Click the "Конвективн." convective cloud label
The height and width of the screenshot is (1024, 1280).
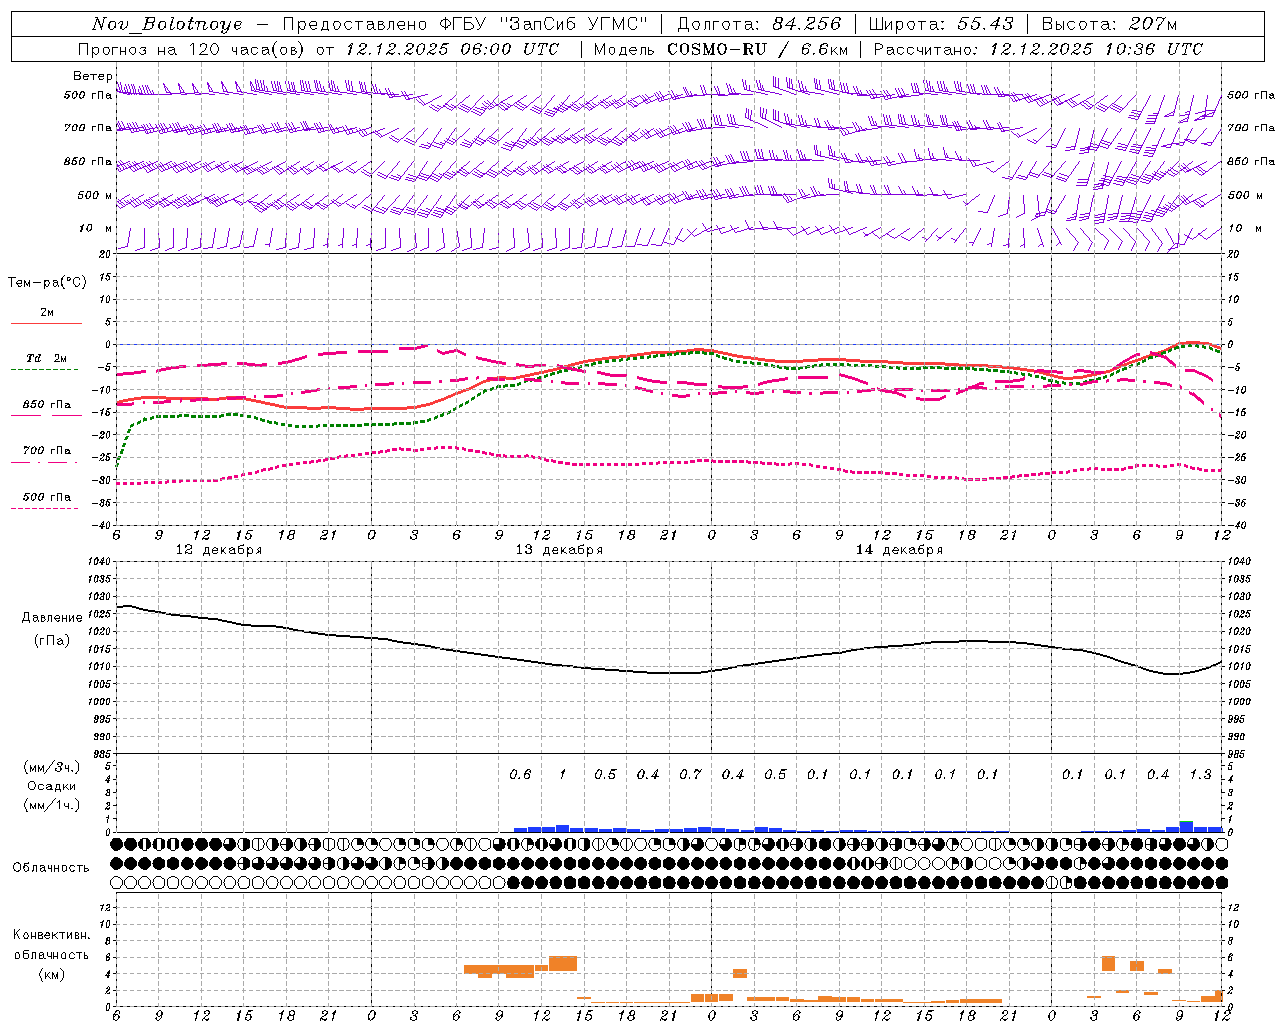pyautogui.click(x=51, y=935)
